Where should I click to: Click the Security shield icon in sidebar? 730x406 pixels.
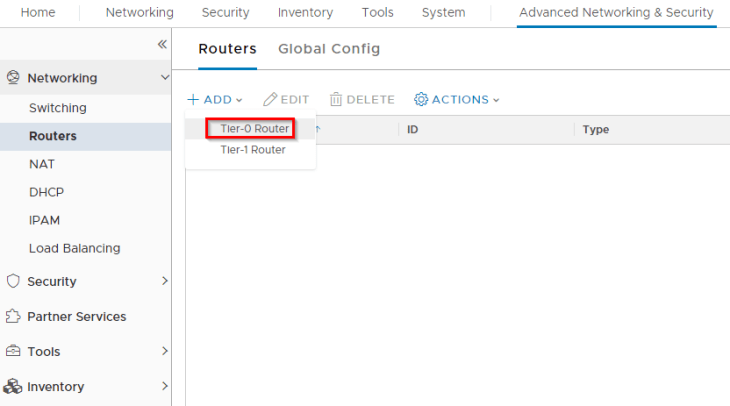[x=13, y=282]
